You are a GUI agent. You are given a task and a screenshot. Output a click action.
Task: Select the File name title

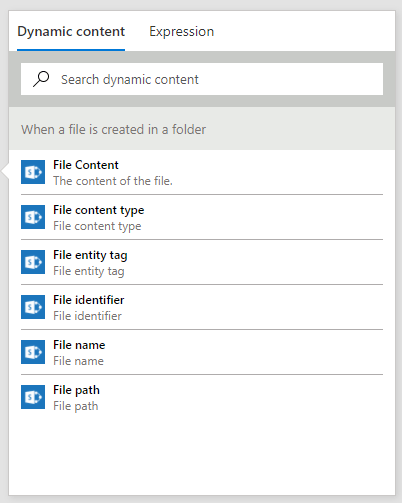[79, 345]
